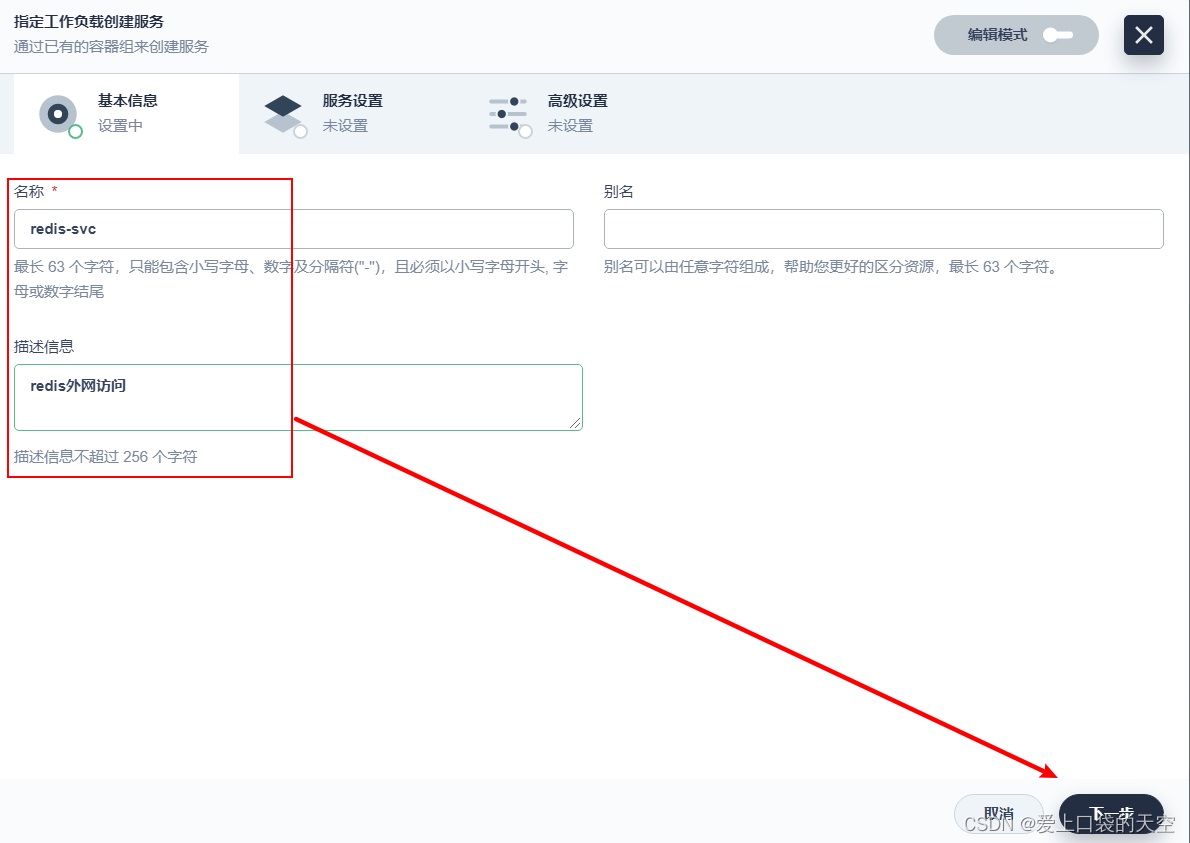Switch to the 服务设置 step tab
Image resolution: width=1190 pixels, height=843 pixels.
coord(352,101)
